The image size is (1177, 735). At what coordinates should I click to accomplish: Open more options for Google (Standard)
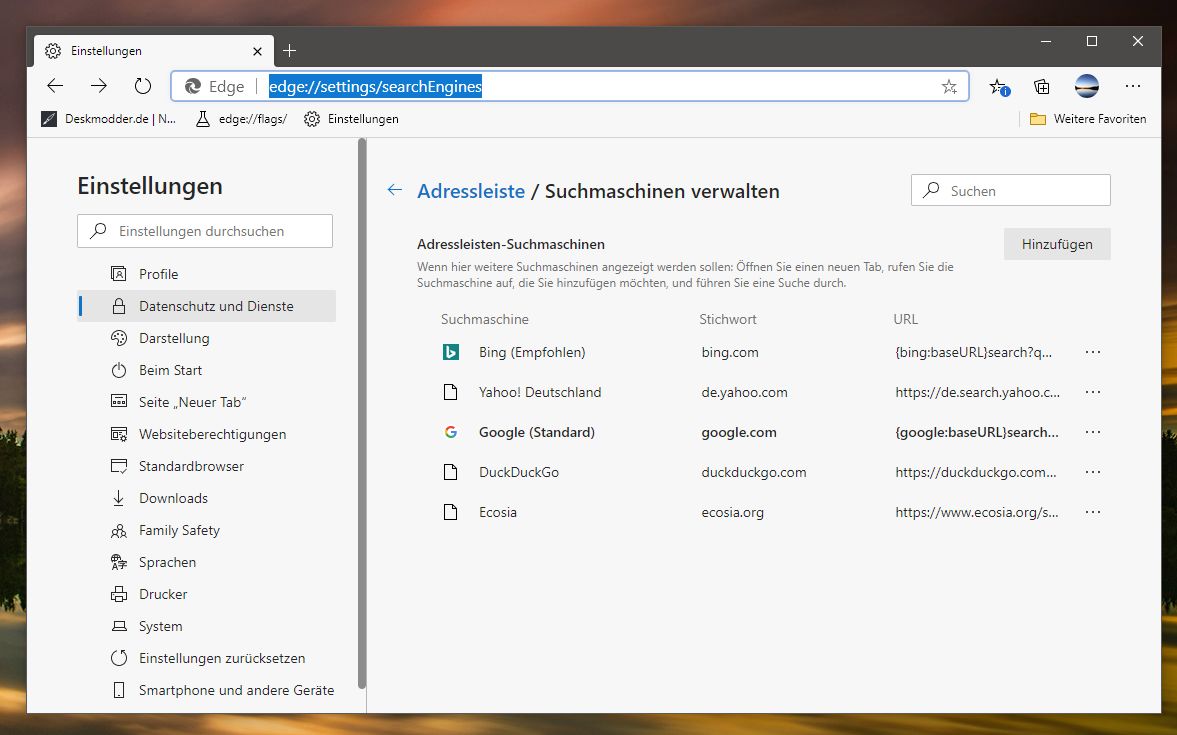[x=1093, y=432]
